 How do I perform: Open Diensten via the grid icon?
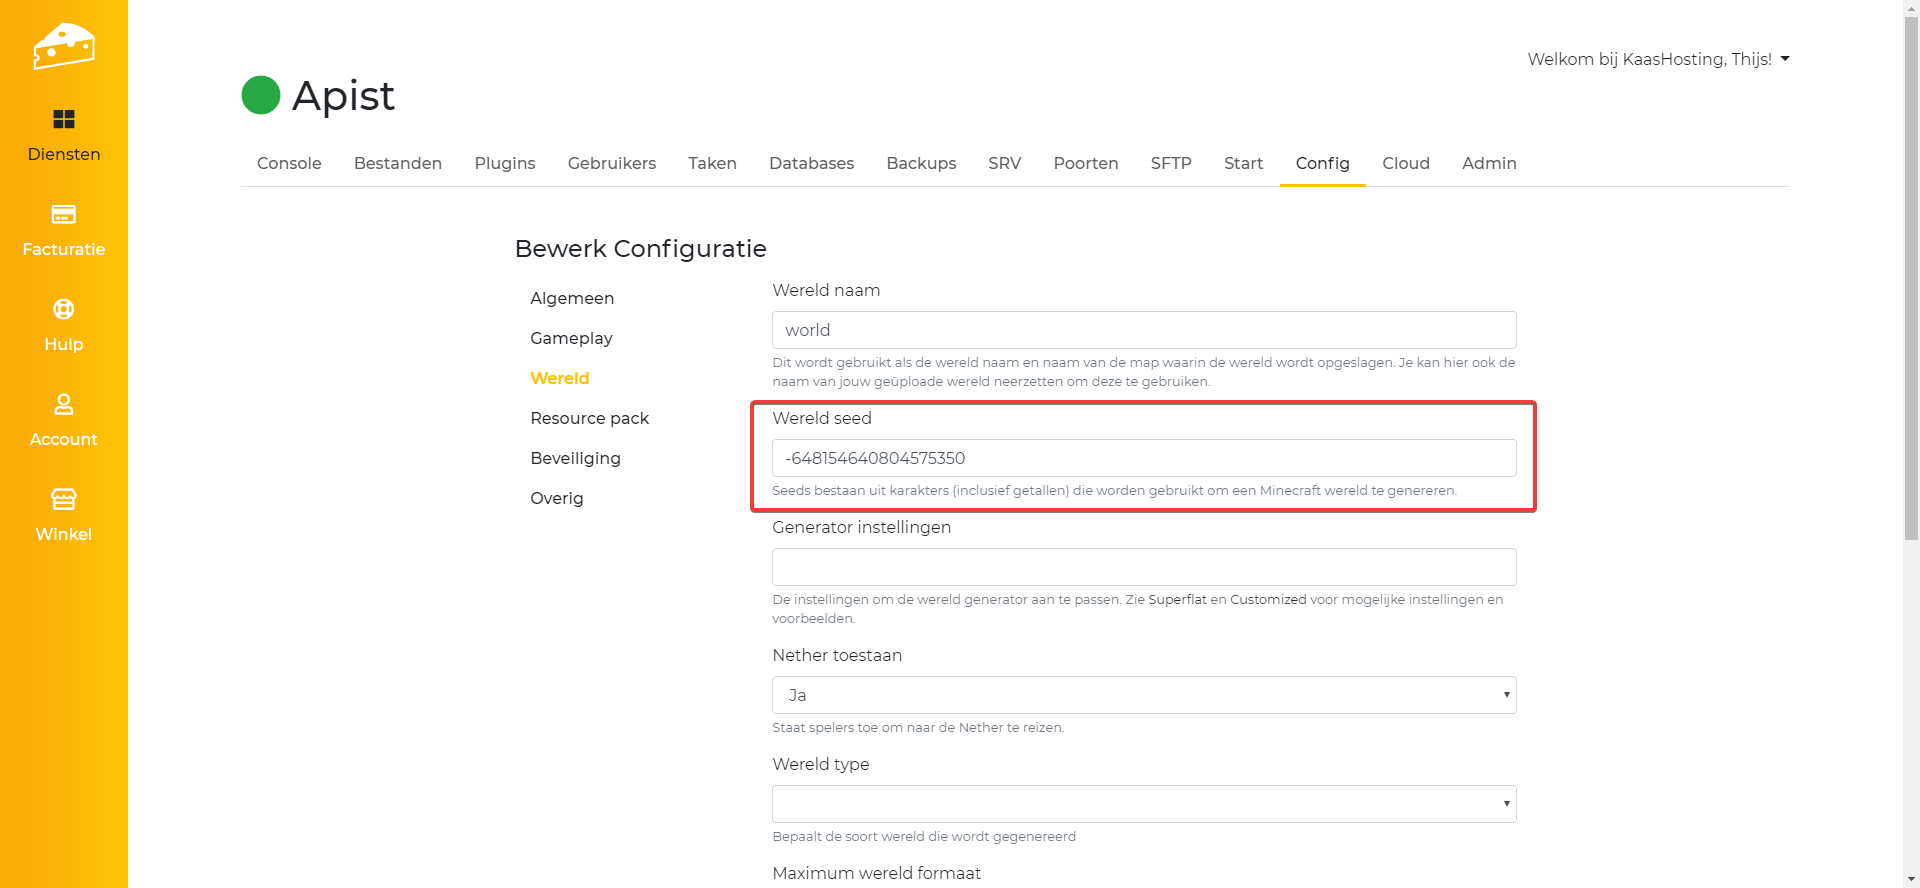pos(63,120)
